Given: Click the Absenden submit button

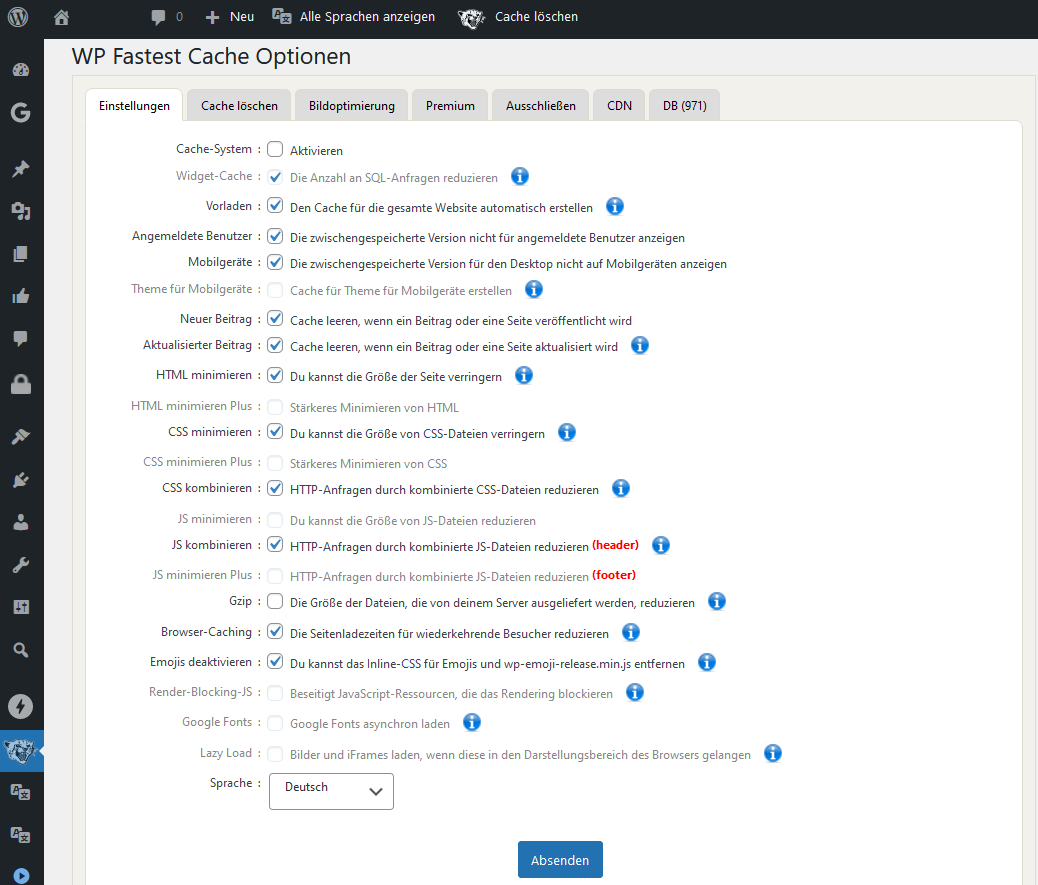Looking at the screenshot, I should point(560,859).
